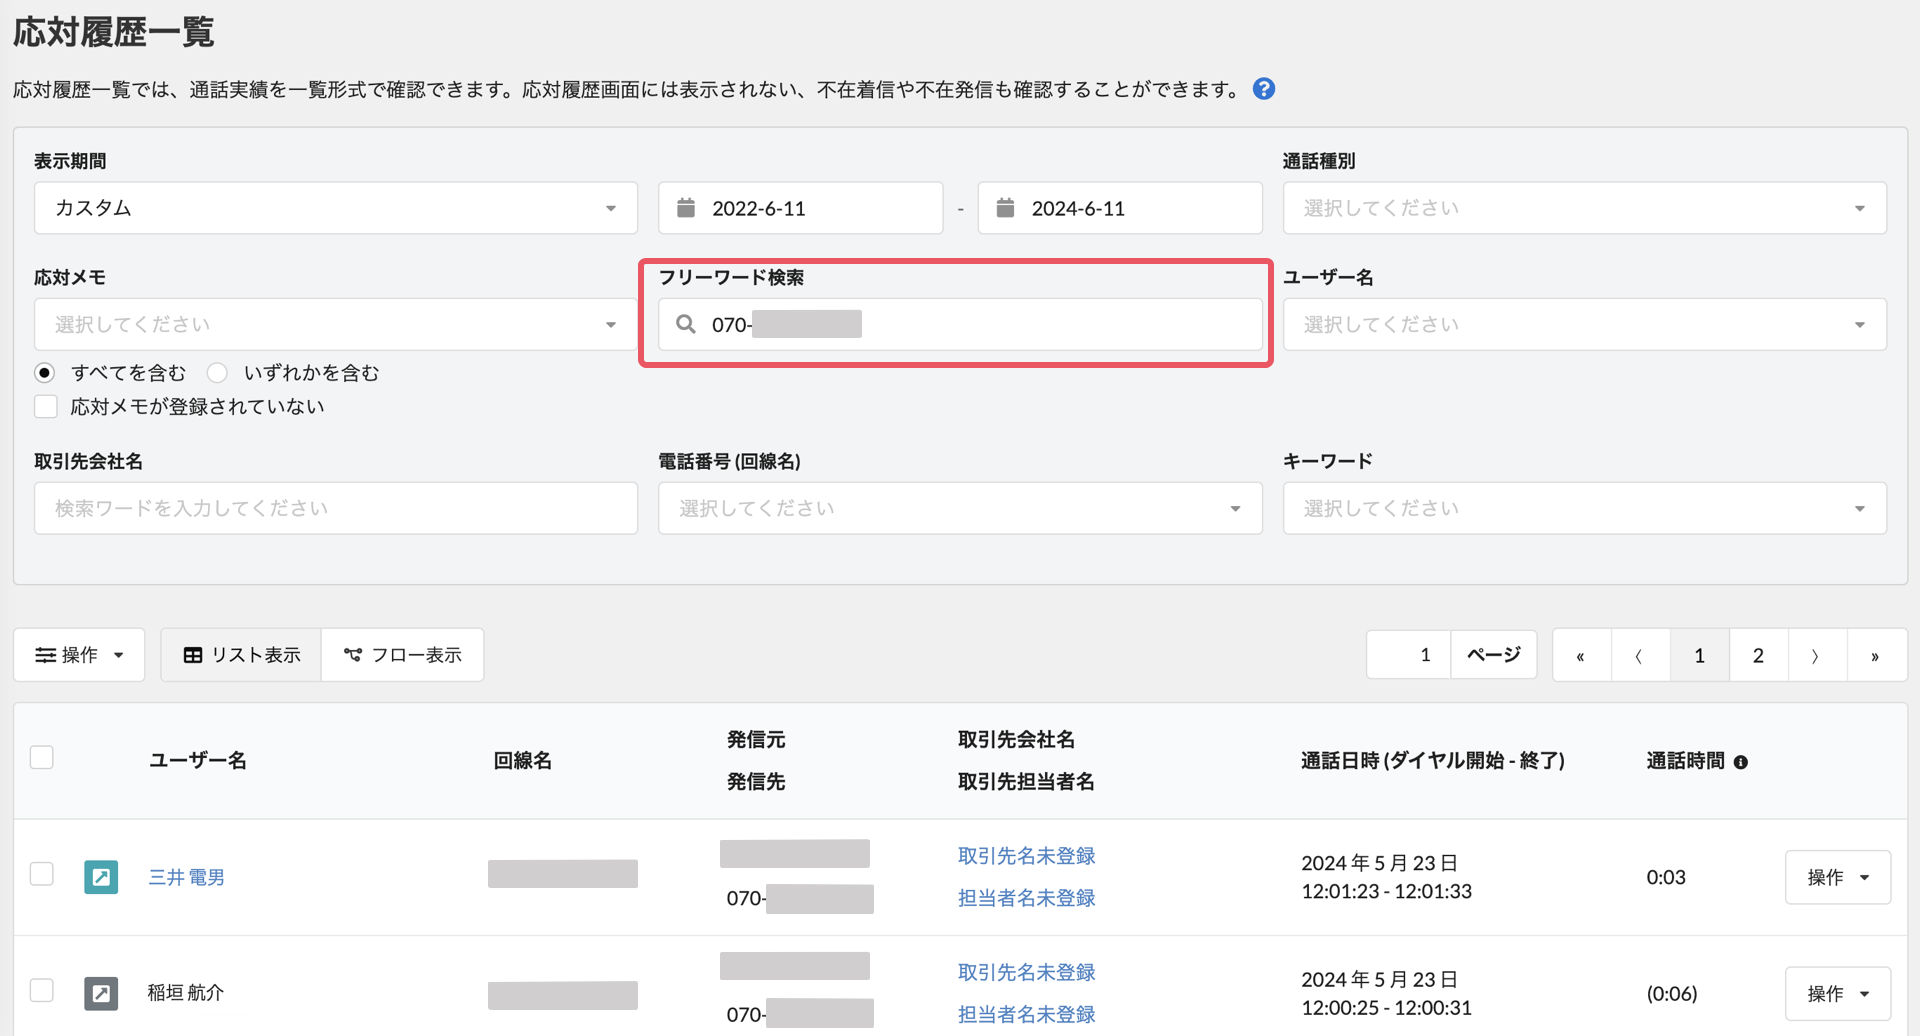Image resolution: width=1920 pixels, height=1036 pixels.
Task: Open 操作 dropdown for 稲垣 航介 row
Action: 1838,993
